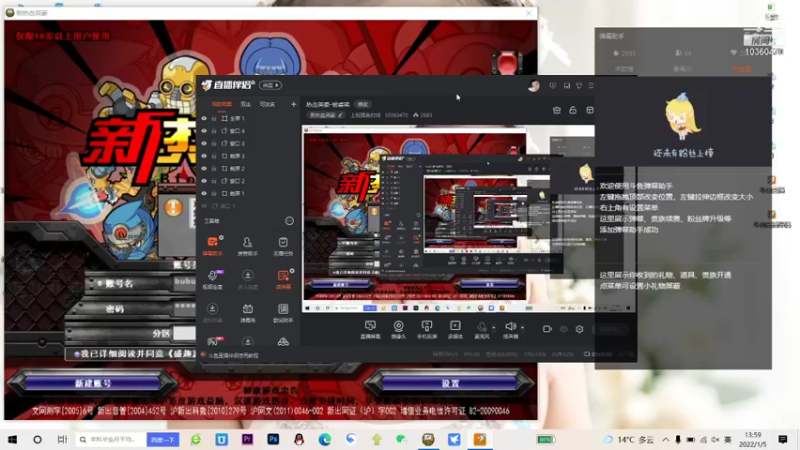Image resolution: width=800 pixels, height=450 pixels.
Task: Switch to the third scene tab
Action: (x=267, y=104)
